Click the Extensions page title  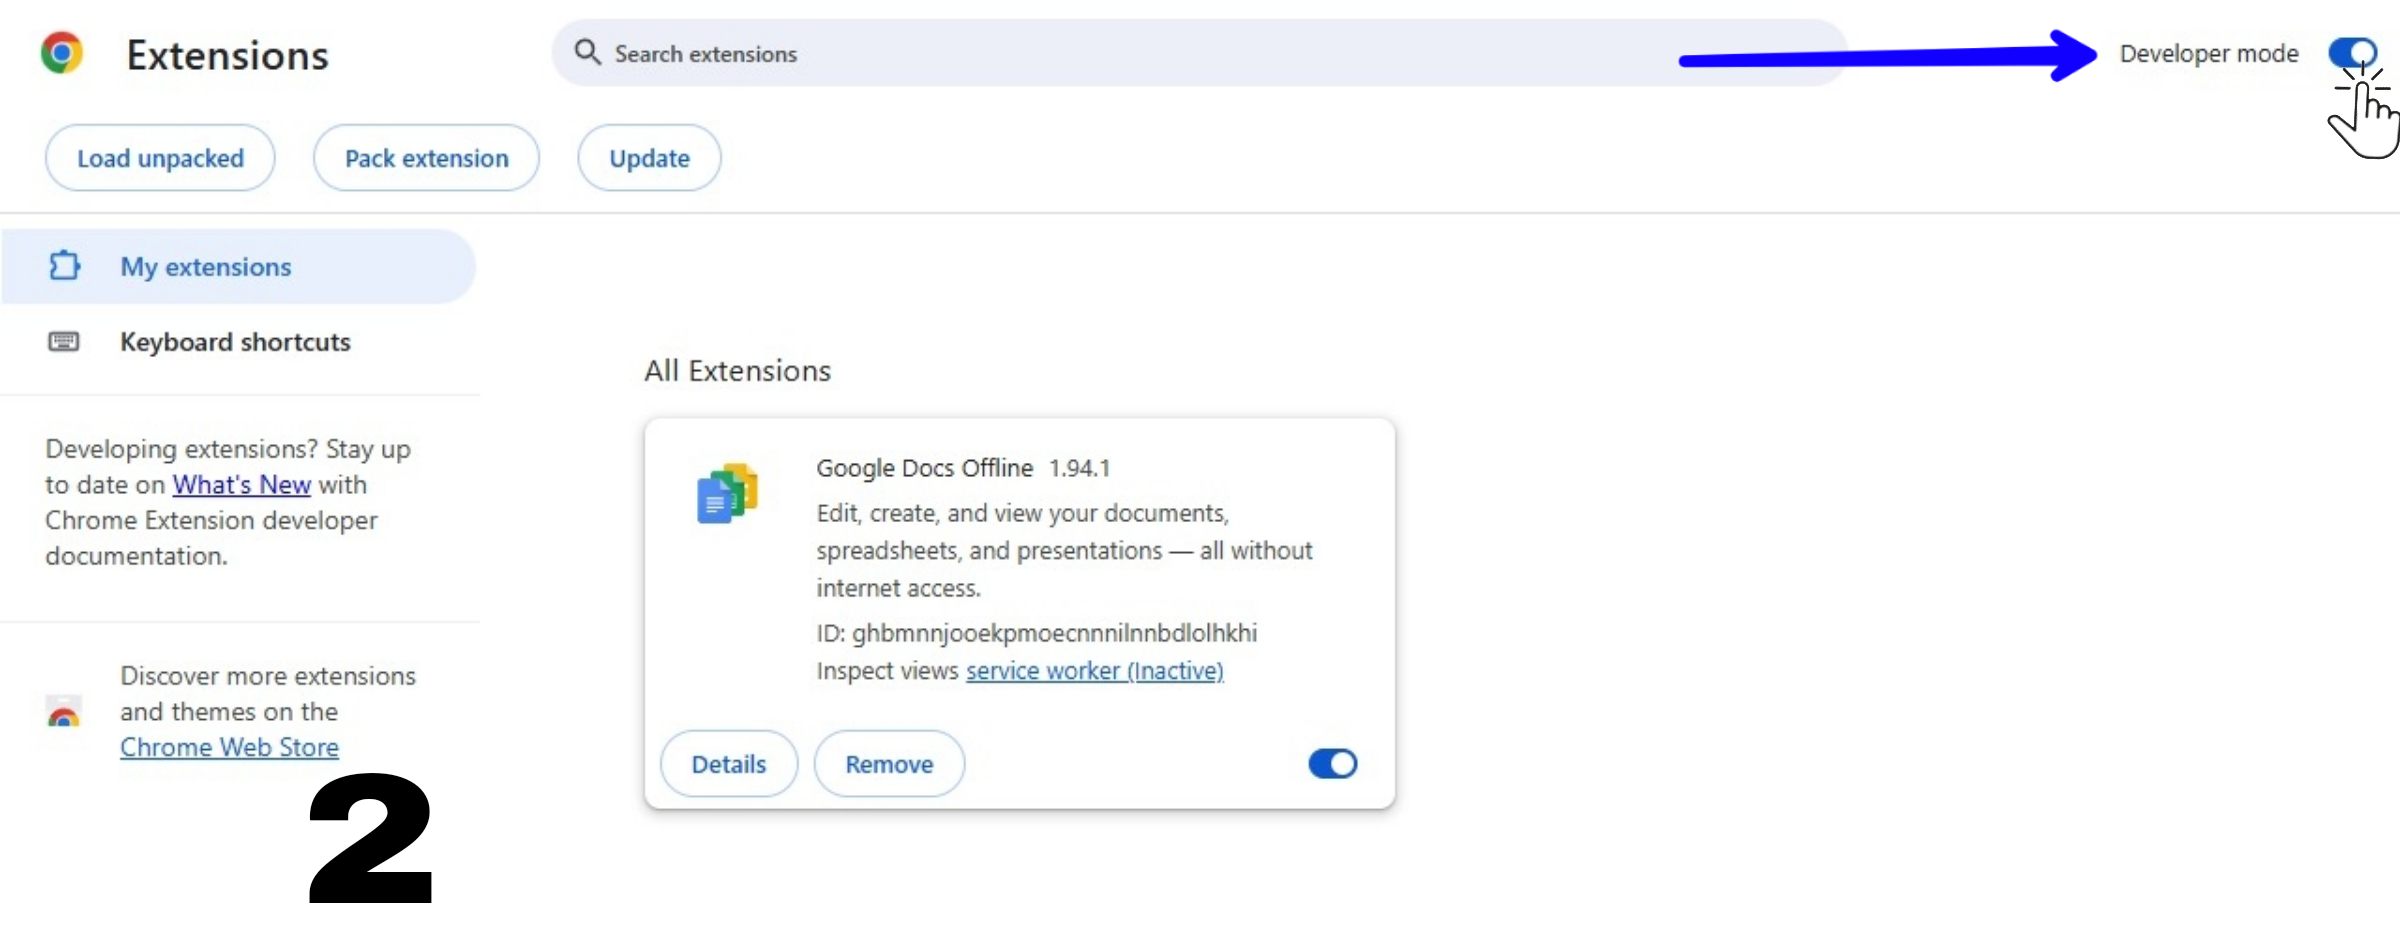[228, 55]
